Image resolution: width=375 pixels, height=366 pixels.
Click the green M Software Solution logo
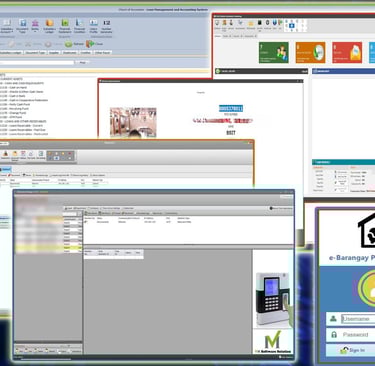(273, 342)
